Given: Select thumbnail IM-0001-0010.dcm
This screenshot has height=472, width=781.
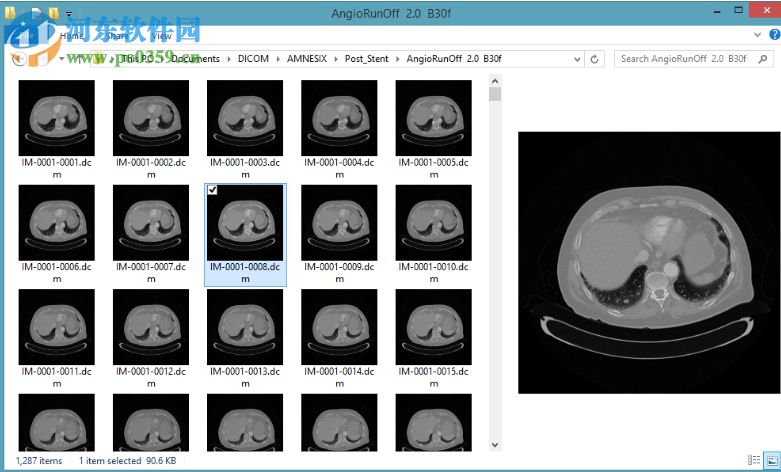Looking at the screenshot, I should (x=433, y=223).
